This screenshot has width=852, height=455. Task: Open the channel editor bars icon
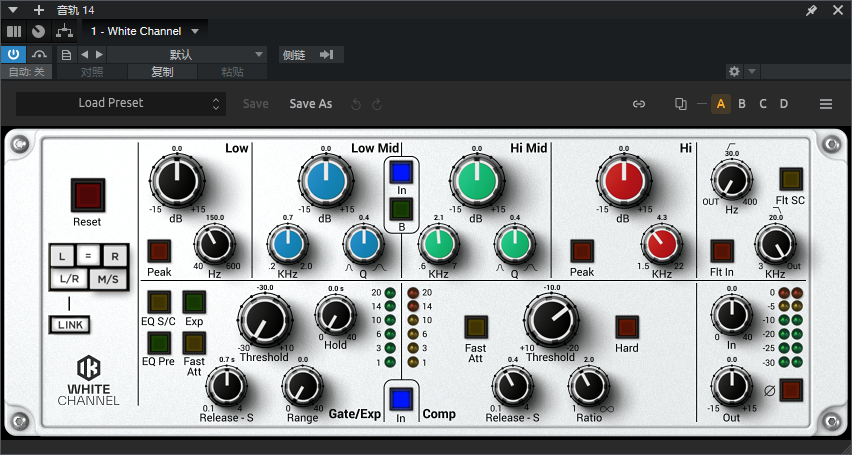(14, 31)
